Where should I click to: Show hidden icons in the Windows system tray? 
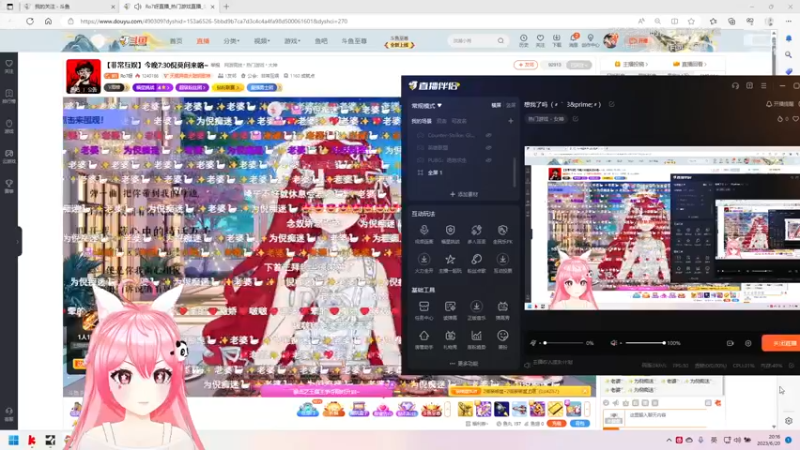(x=669, y=440)
